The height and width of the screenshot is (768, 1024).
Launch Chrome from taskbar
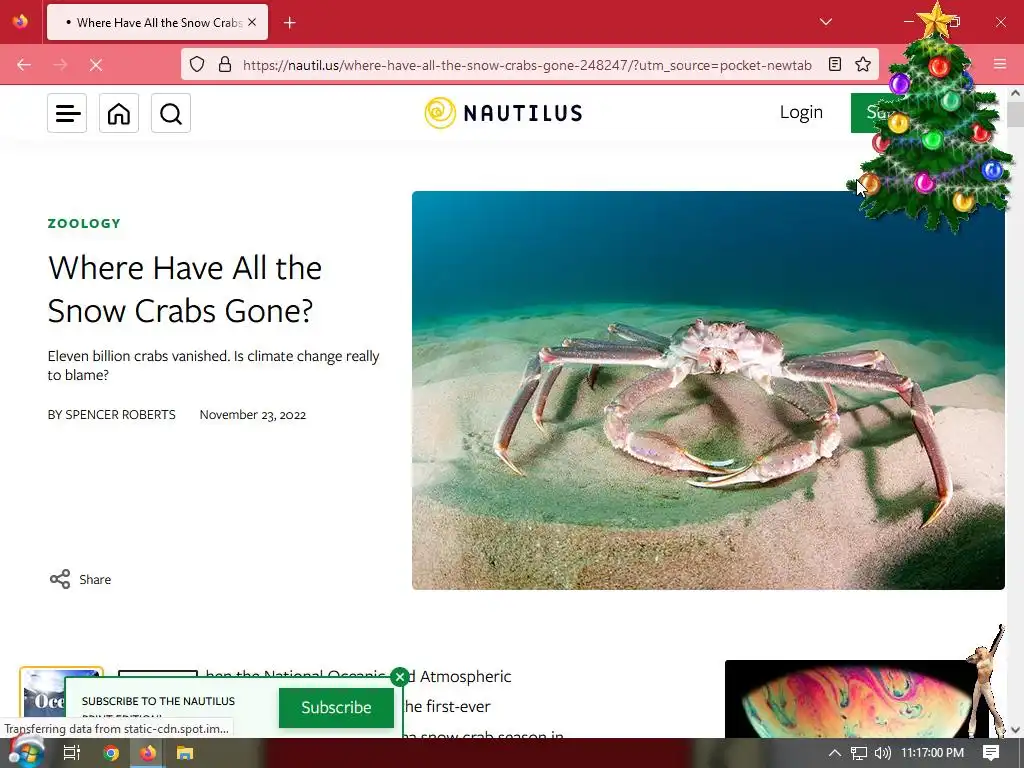point(110,753)
